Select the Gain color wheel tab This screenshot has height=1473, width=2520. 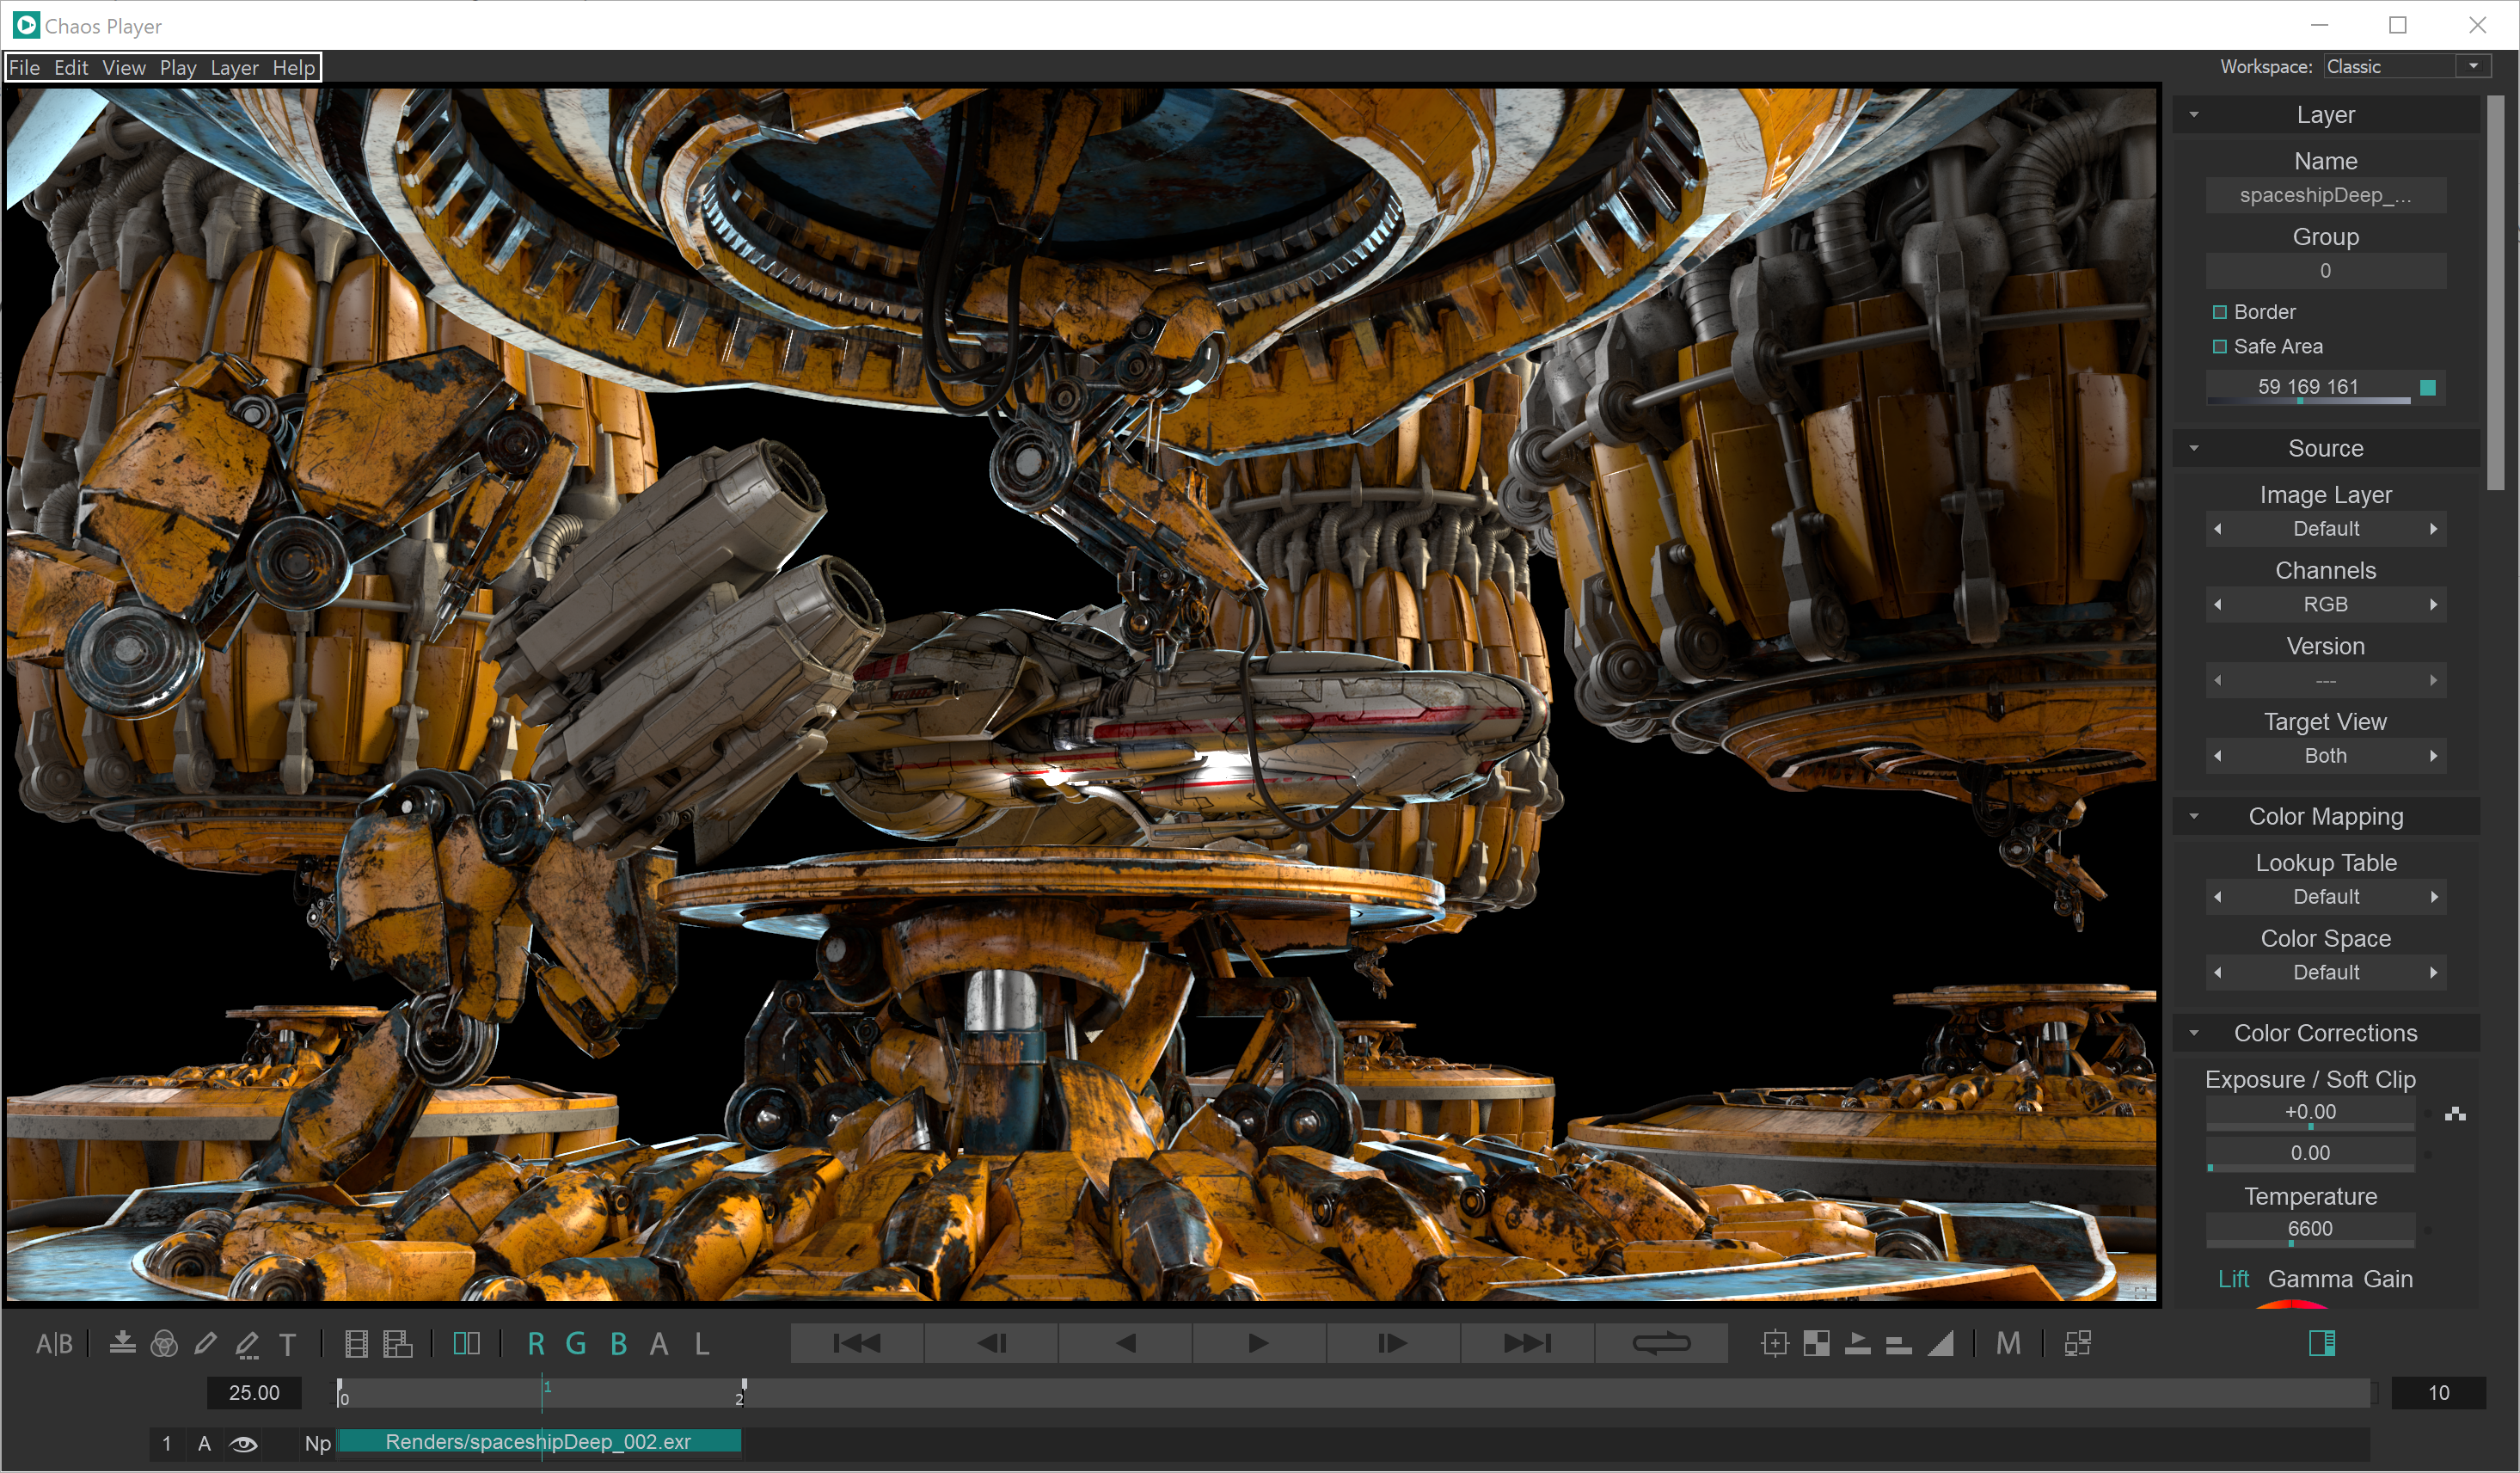tap(2388, 1279)
